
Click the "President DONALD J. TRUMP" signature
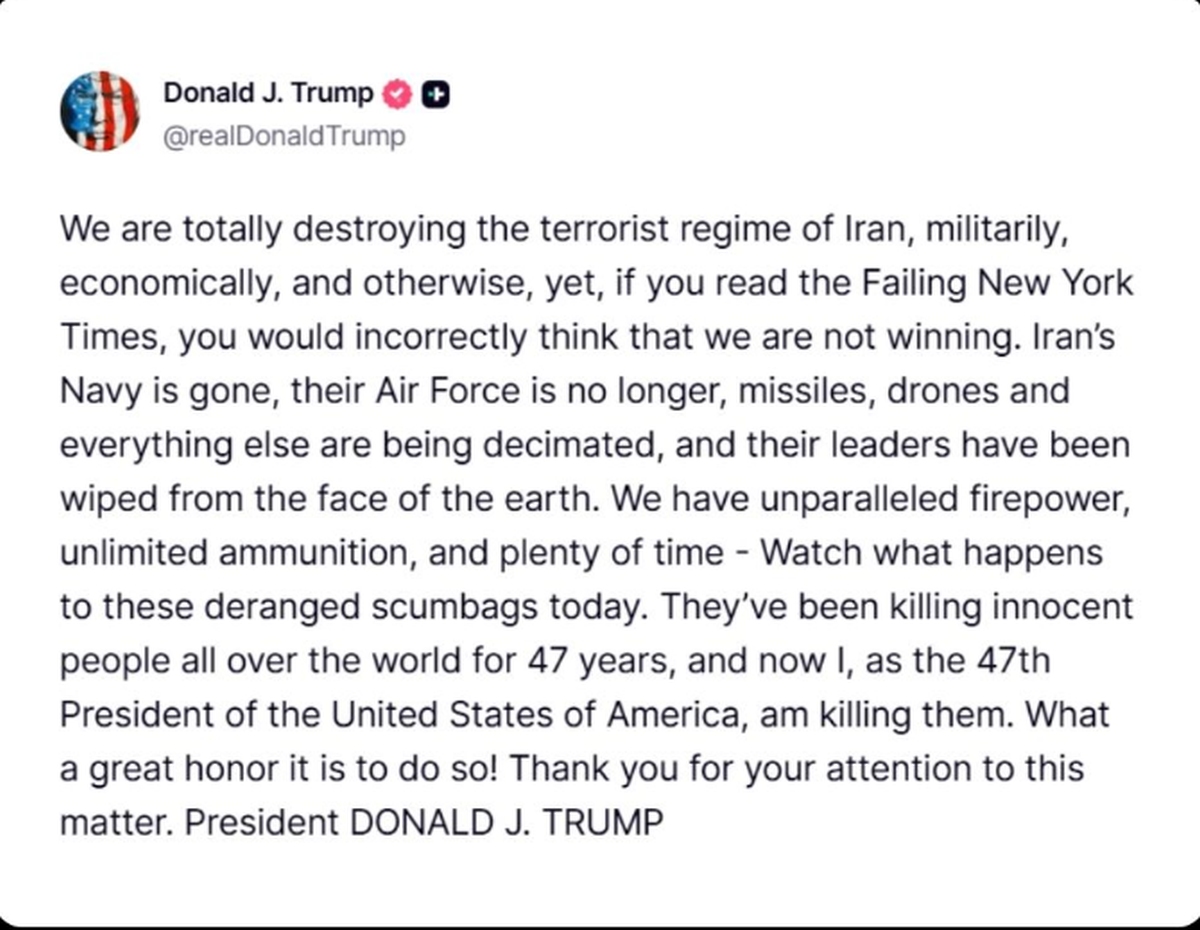click(424, 823)
